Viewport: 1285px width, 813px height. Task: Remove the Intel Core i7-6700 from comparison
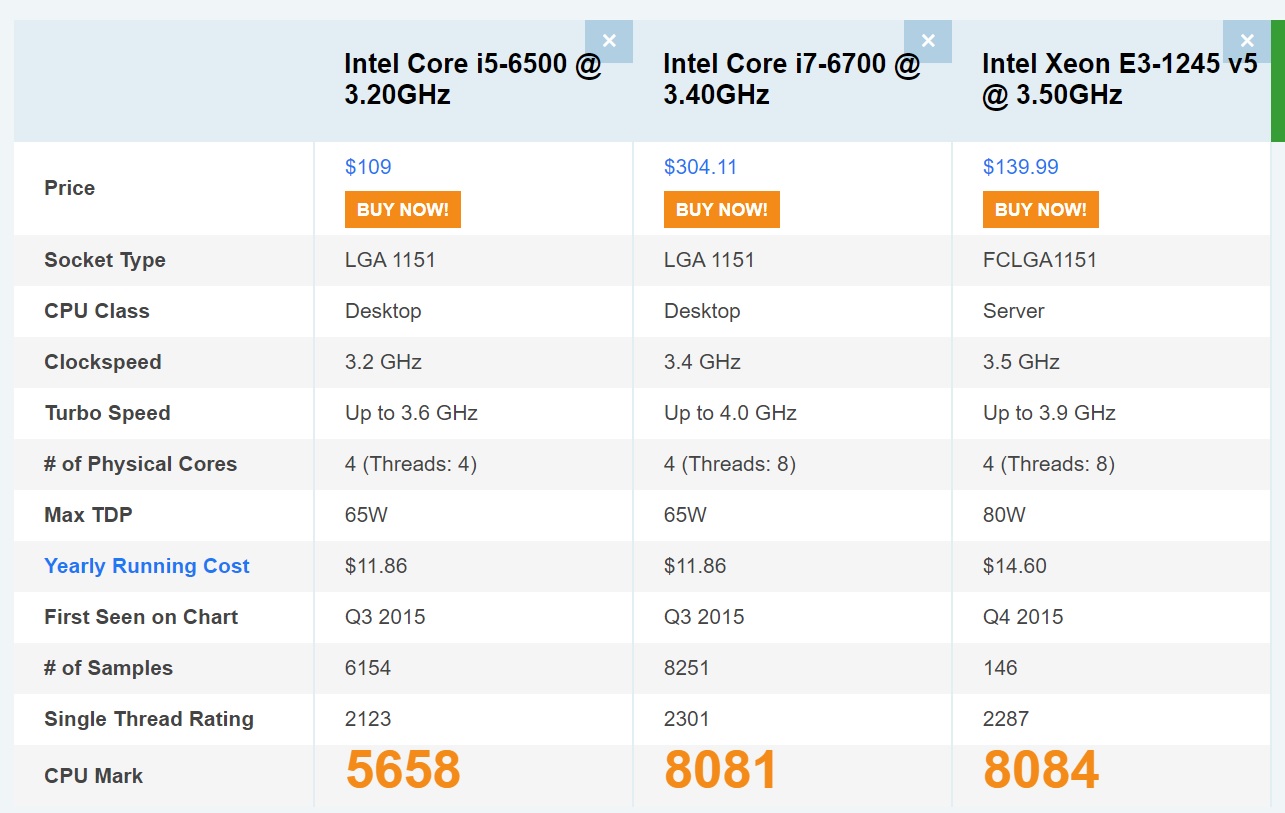pyautogui.click(x=928, y=40)
